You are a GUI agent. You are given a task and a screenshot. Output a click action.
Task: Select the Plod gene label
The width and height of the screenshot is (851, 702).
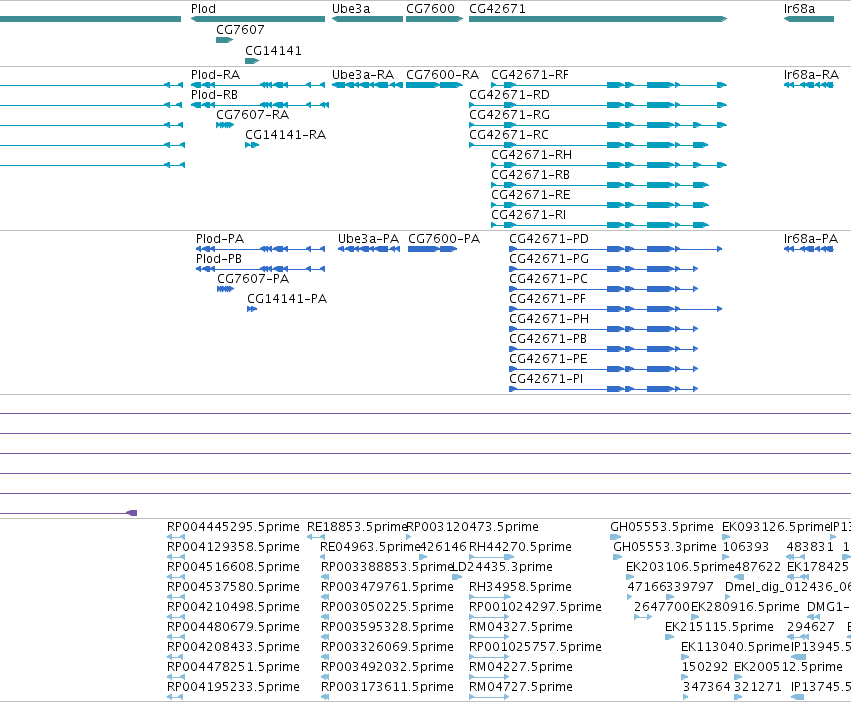click(203, 9)
